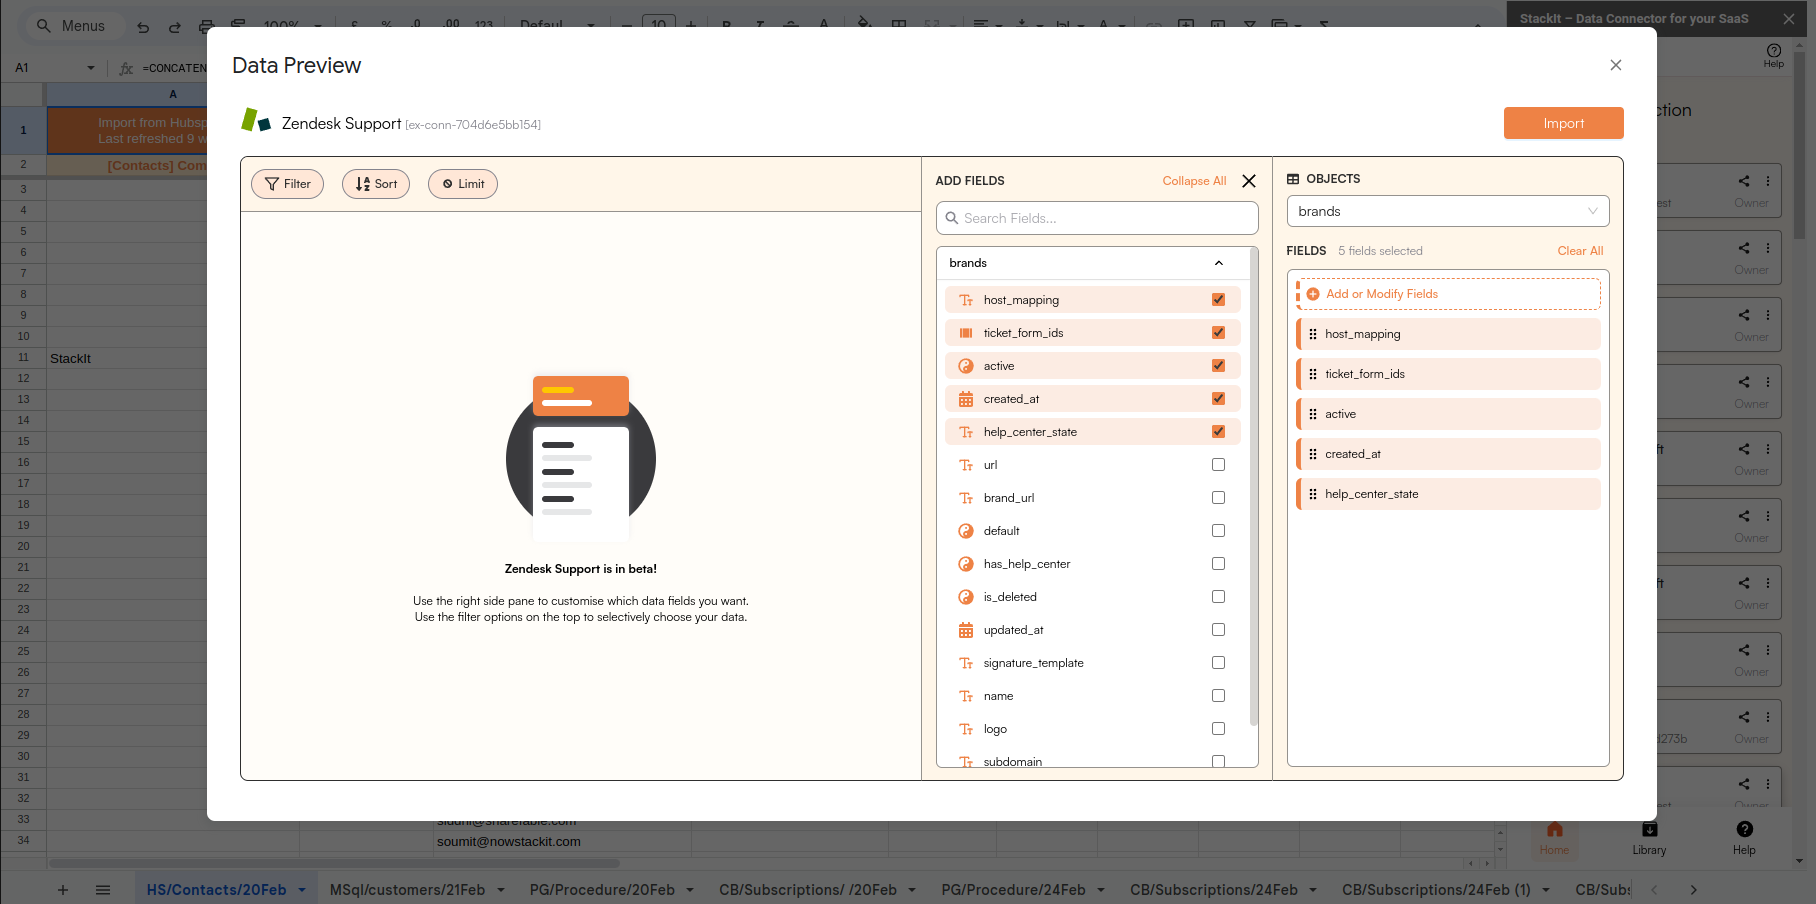Open the all sheets list
The width and height of the screenshot is (1816, 904).
click(103, 890)
